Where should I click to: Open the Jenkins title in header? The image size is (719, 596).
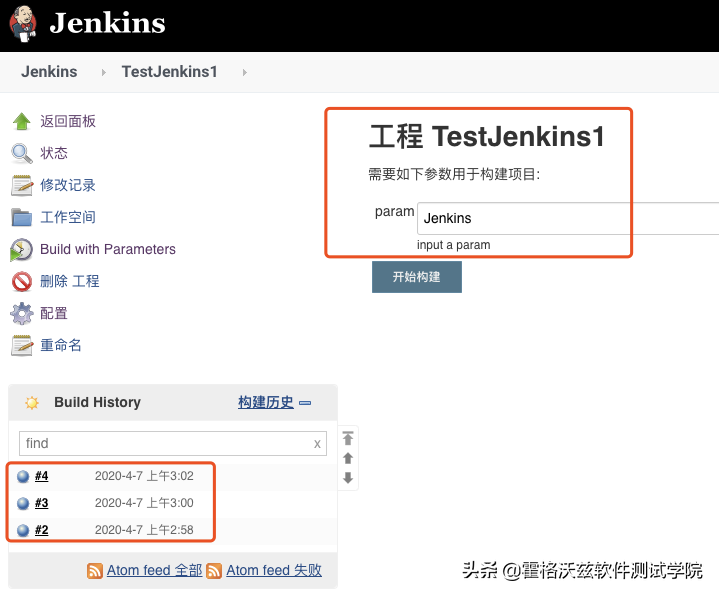(x=107, y=22)
